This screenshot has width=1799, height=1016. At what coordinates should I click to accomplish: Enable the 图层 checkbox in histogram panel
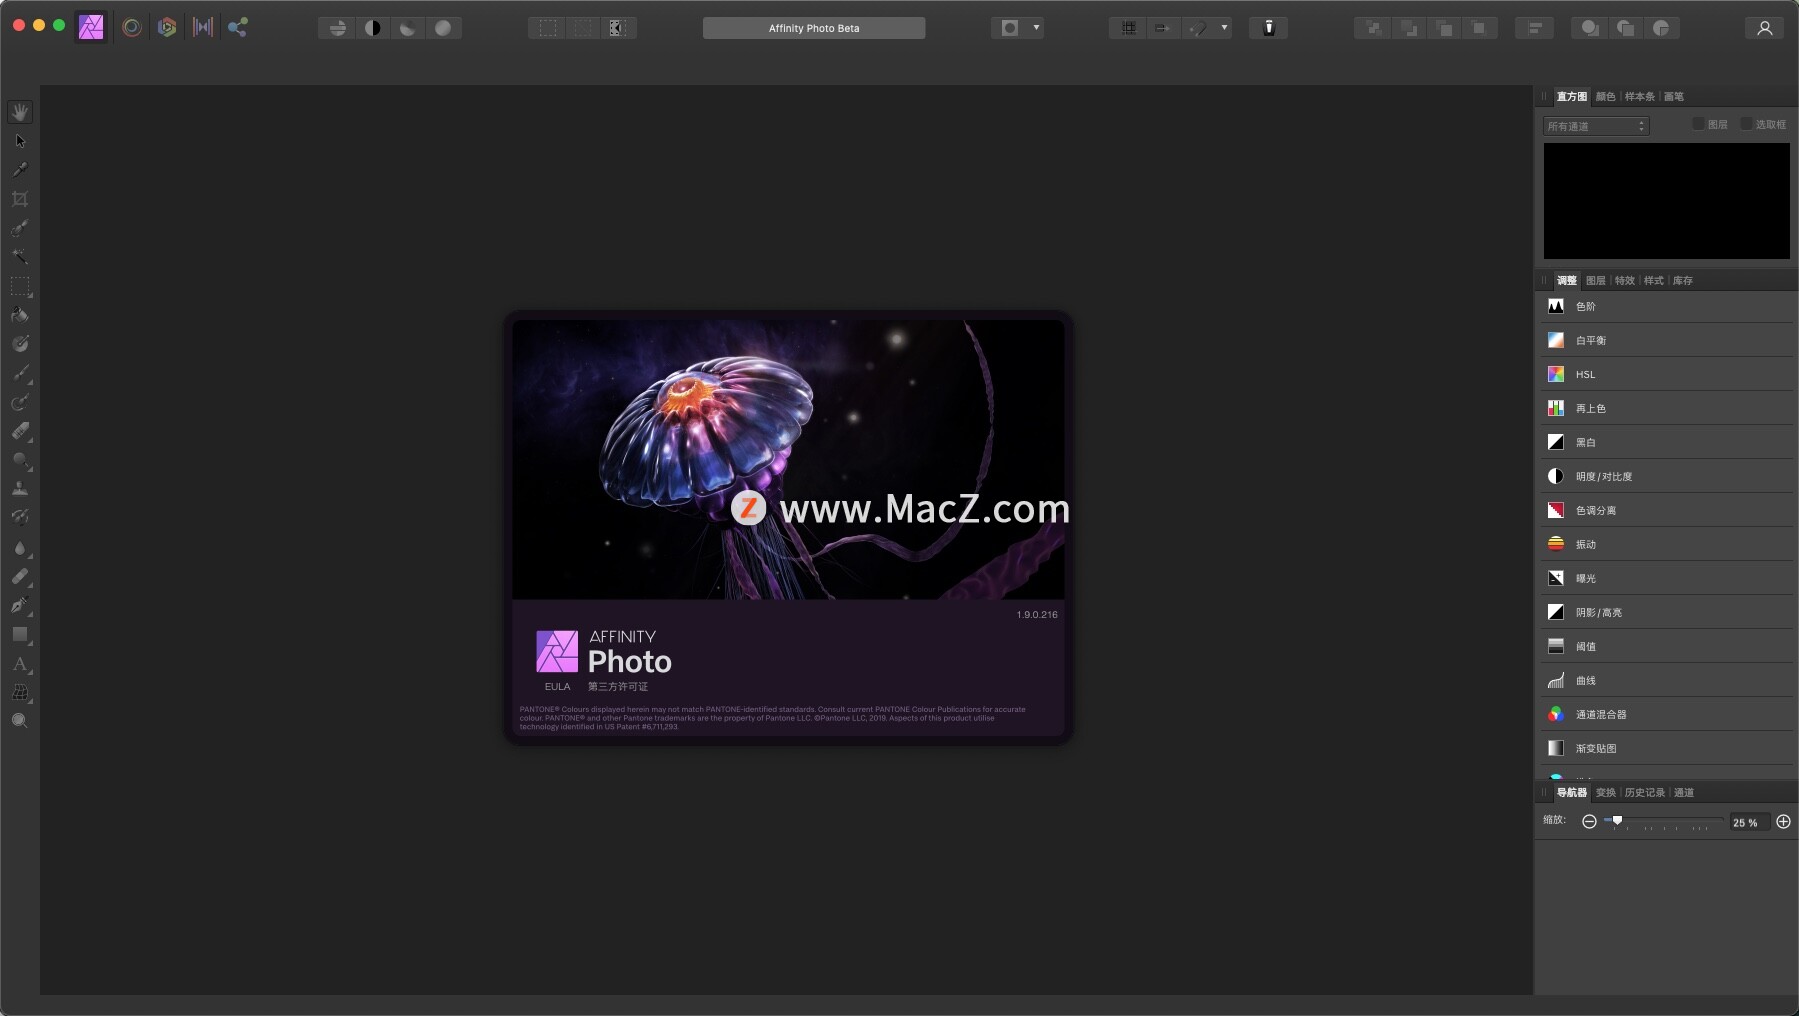[1698, 124]
